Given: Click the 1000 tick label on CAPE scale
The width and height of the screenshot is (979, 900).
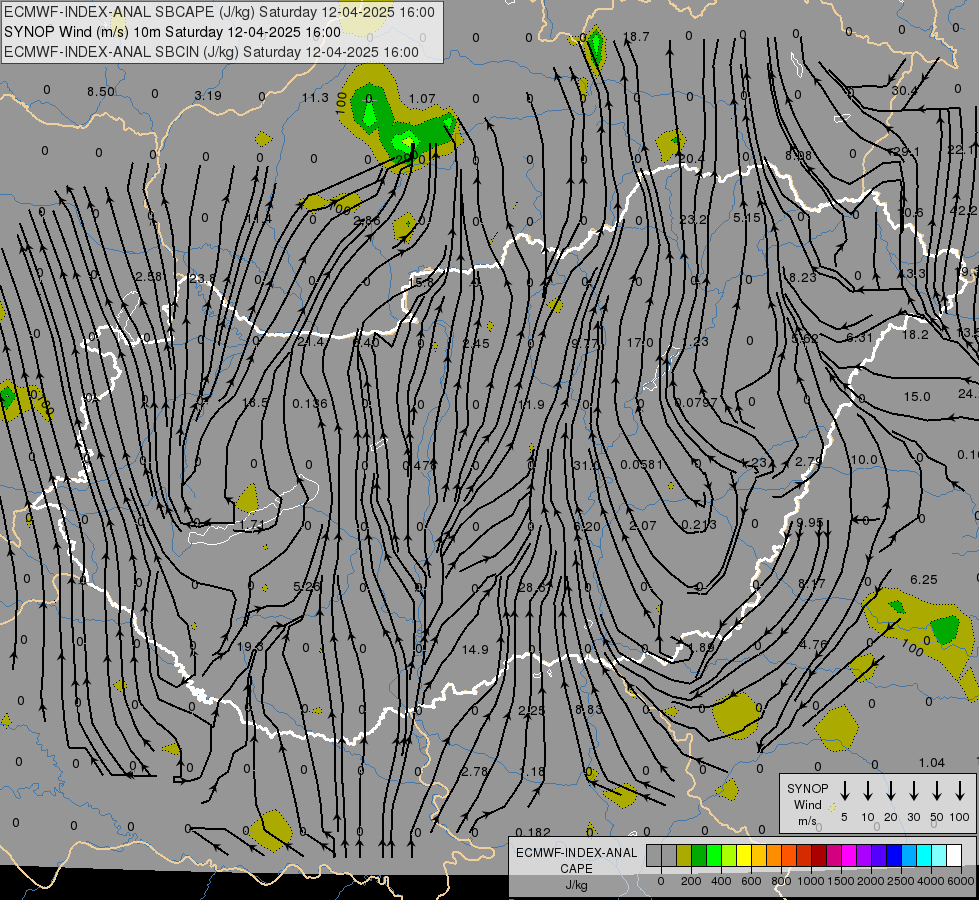Looking at the screenshot, I should click(810, 881).
